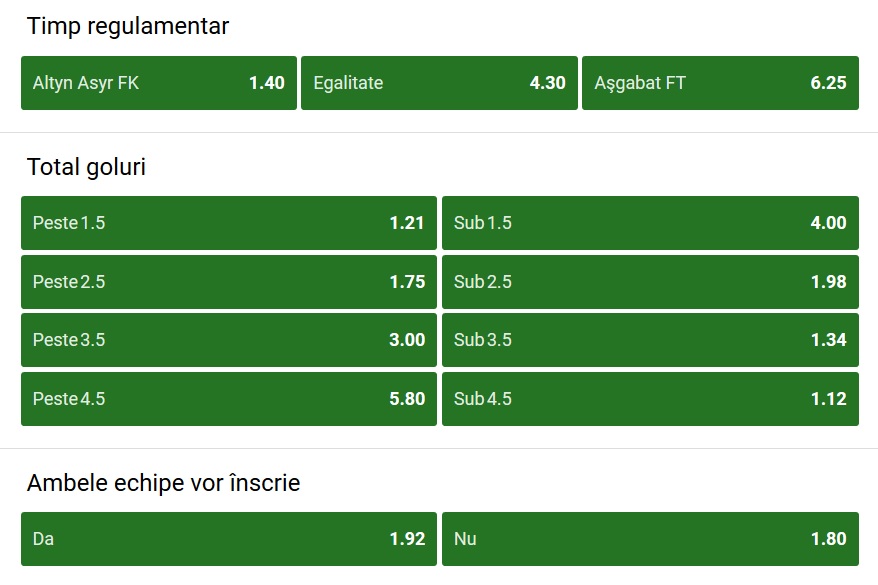Pick Aşgabat FT at 6.25

[x=719, y=83]
